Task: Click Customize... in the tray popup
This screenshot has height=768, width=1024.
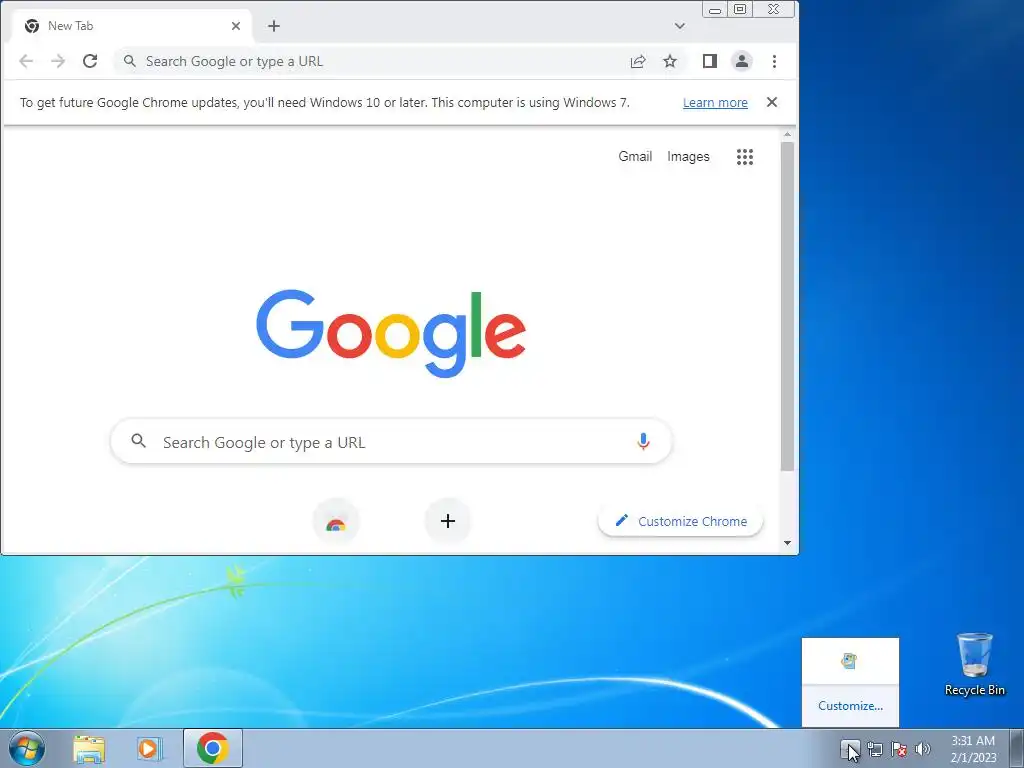Action: pos(850,706)
